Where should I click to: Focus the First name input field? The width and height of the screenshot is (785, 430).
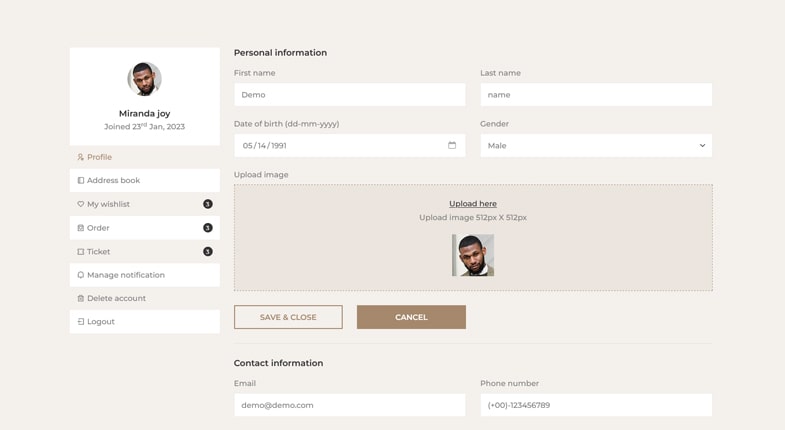click(x=349, y=95)
